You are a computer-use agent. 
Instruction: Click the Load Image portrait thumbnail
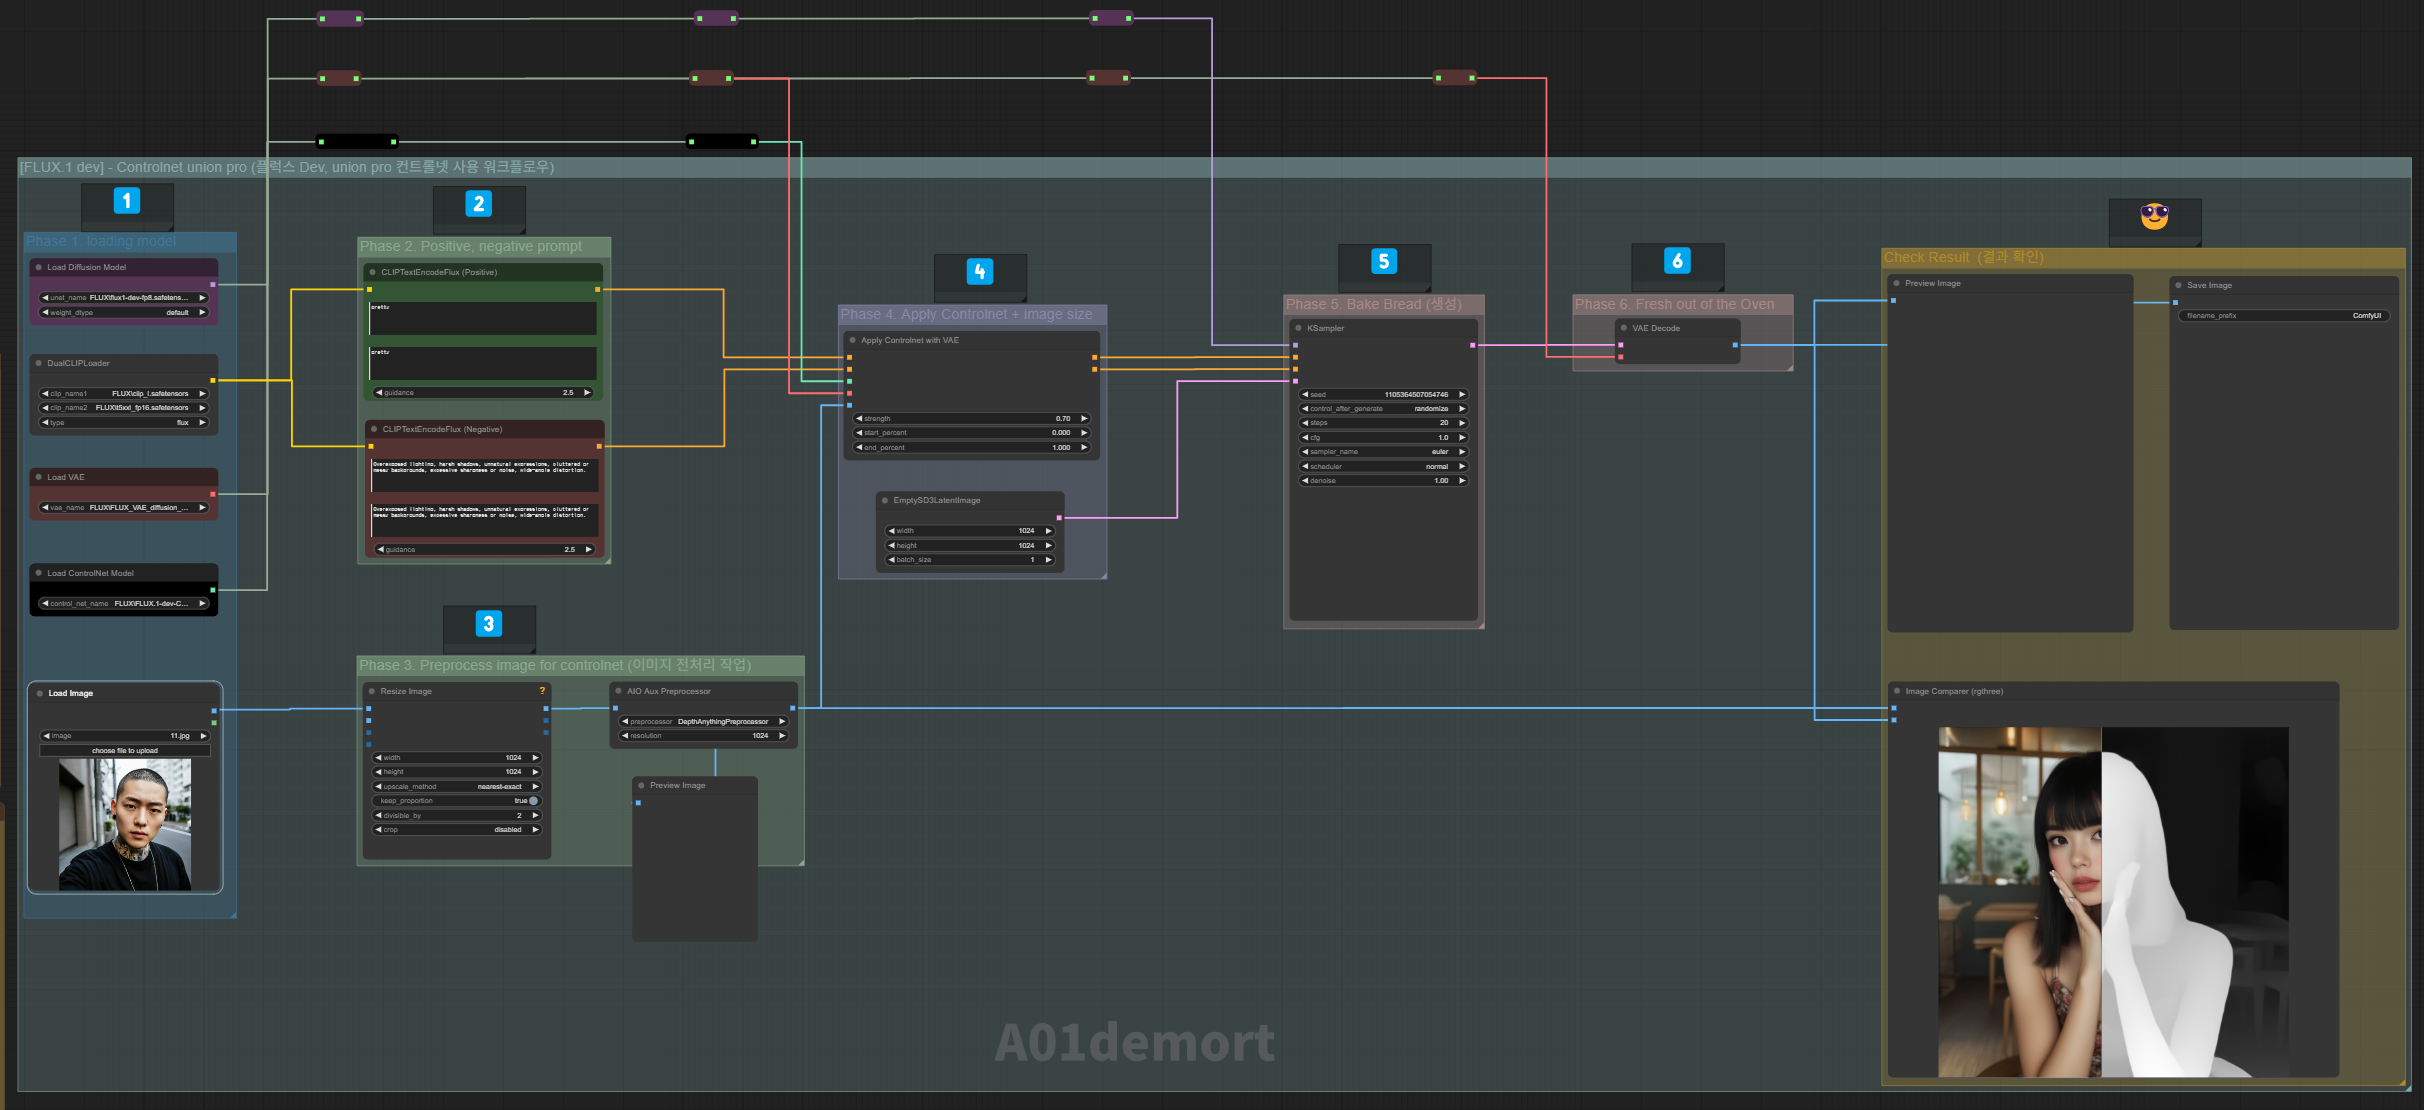(x=125, y=824)
